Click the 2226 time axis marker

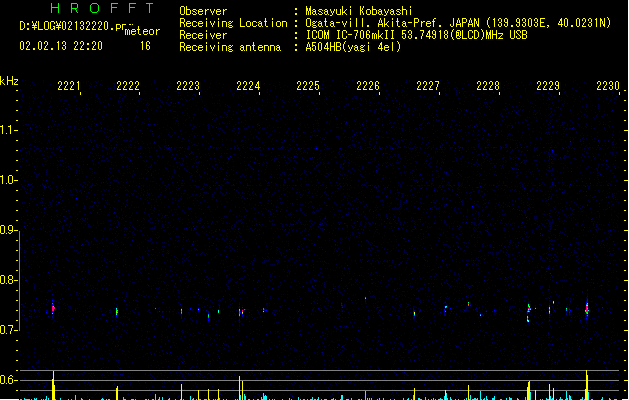tap(368, 86)
